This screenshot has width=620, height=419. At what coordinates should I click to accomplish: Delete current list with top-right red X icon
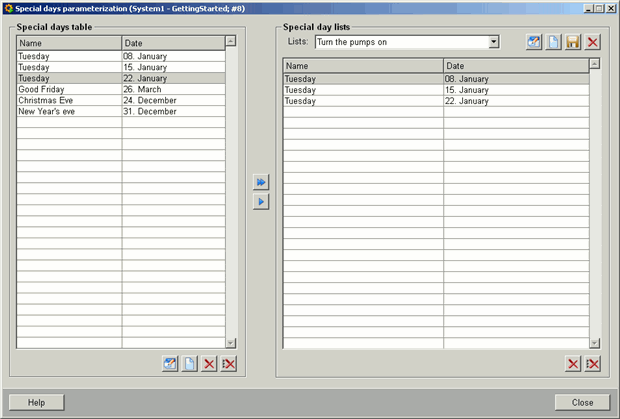(x=593, y=42)
